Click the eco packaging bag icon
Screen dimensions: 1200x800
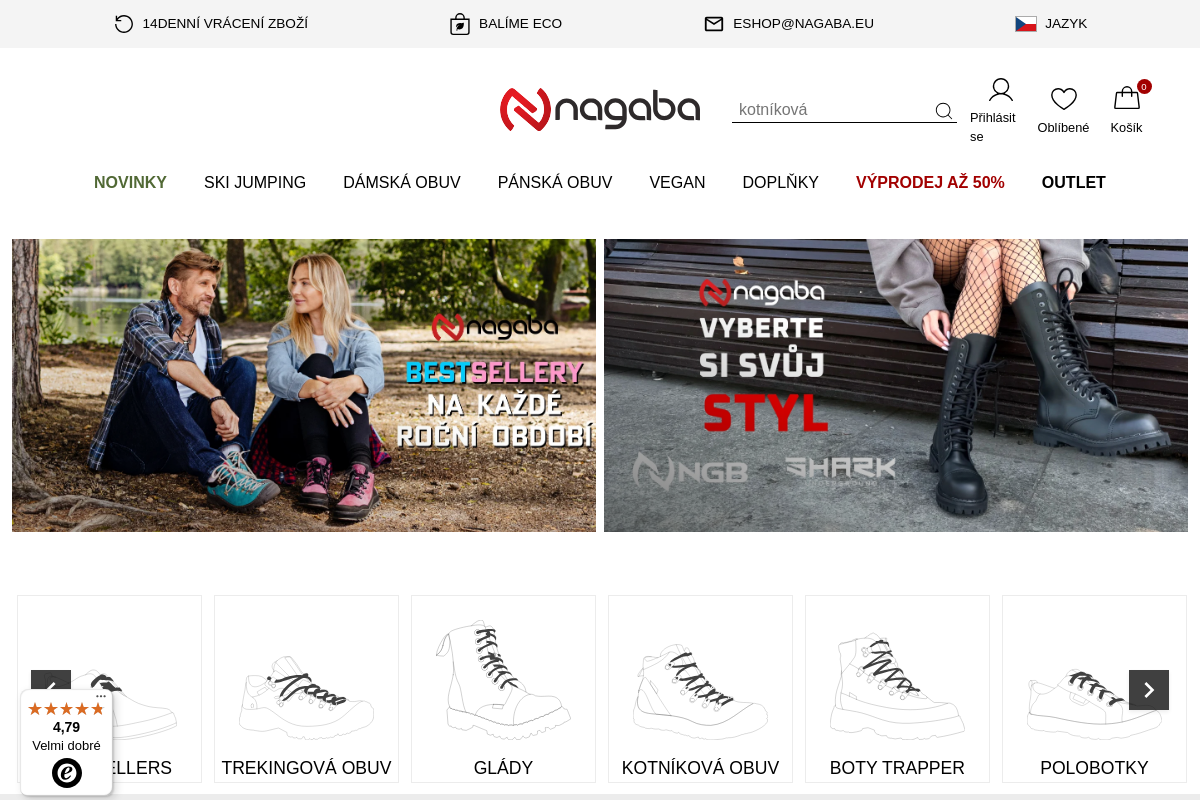click(x=460, y=24)
